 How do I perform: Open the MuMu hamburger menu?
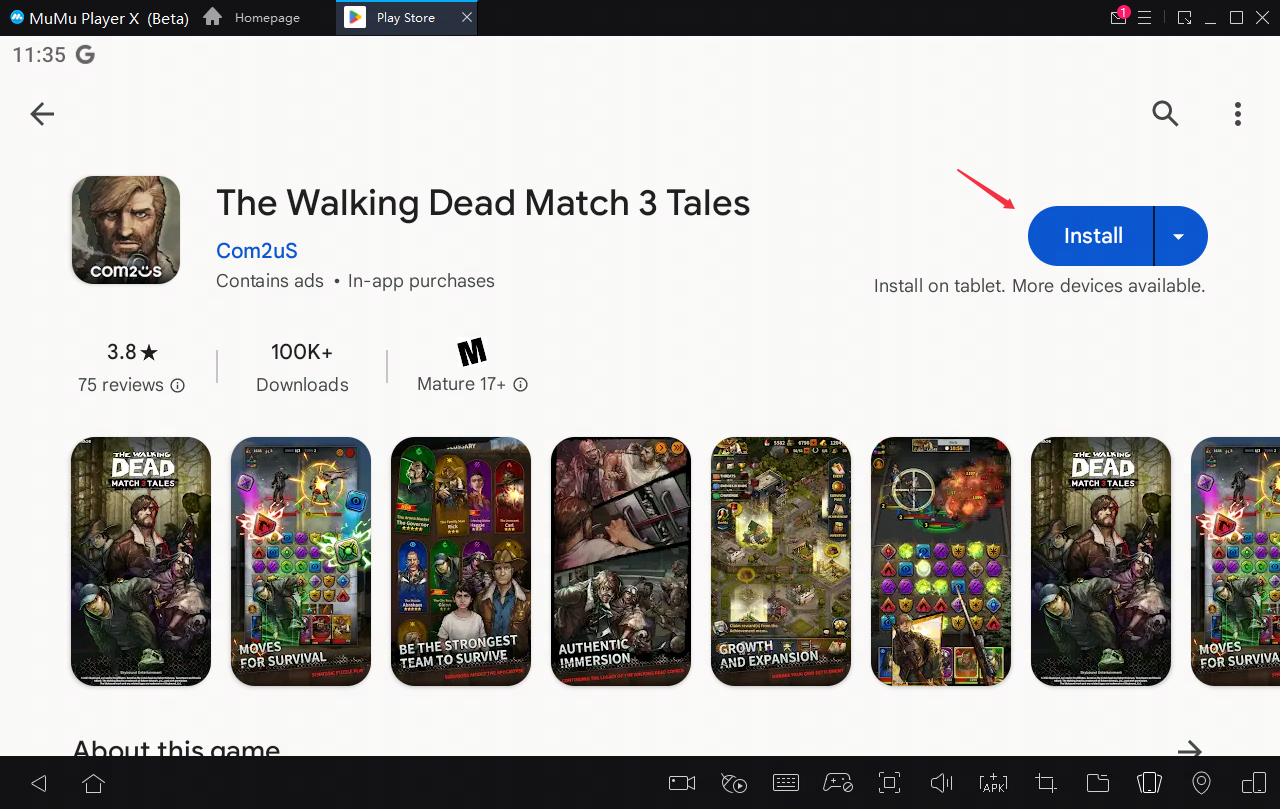click(x=1145, y=18)
